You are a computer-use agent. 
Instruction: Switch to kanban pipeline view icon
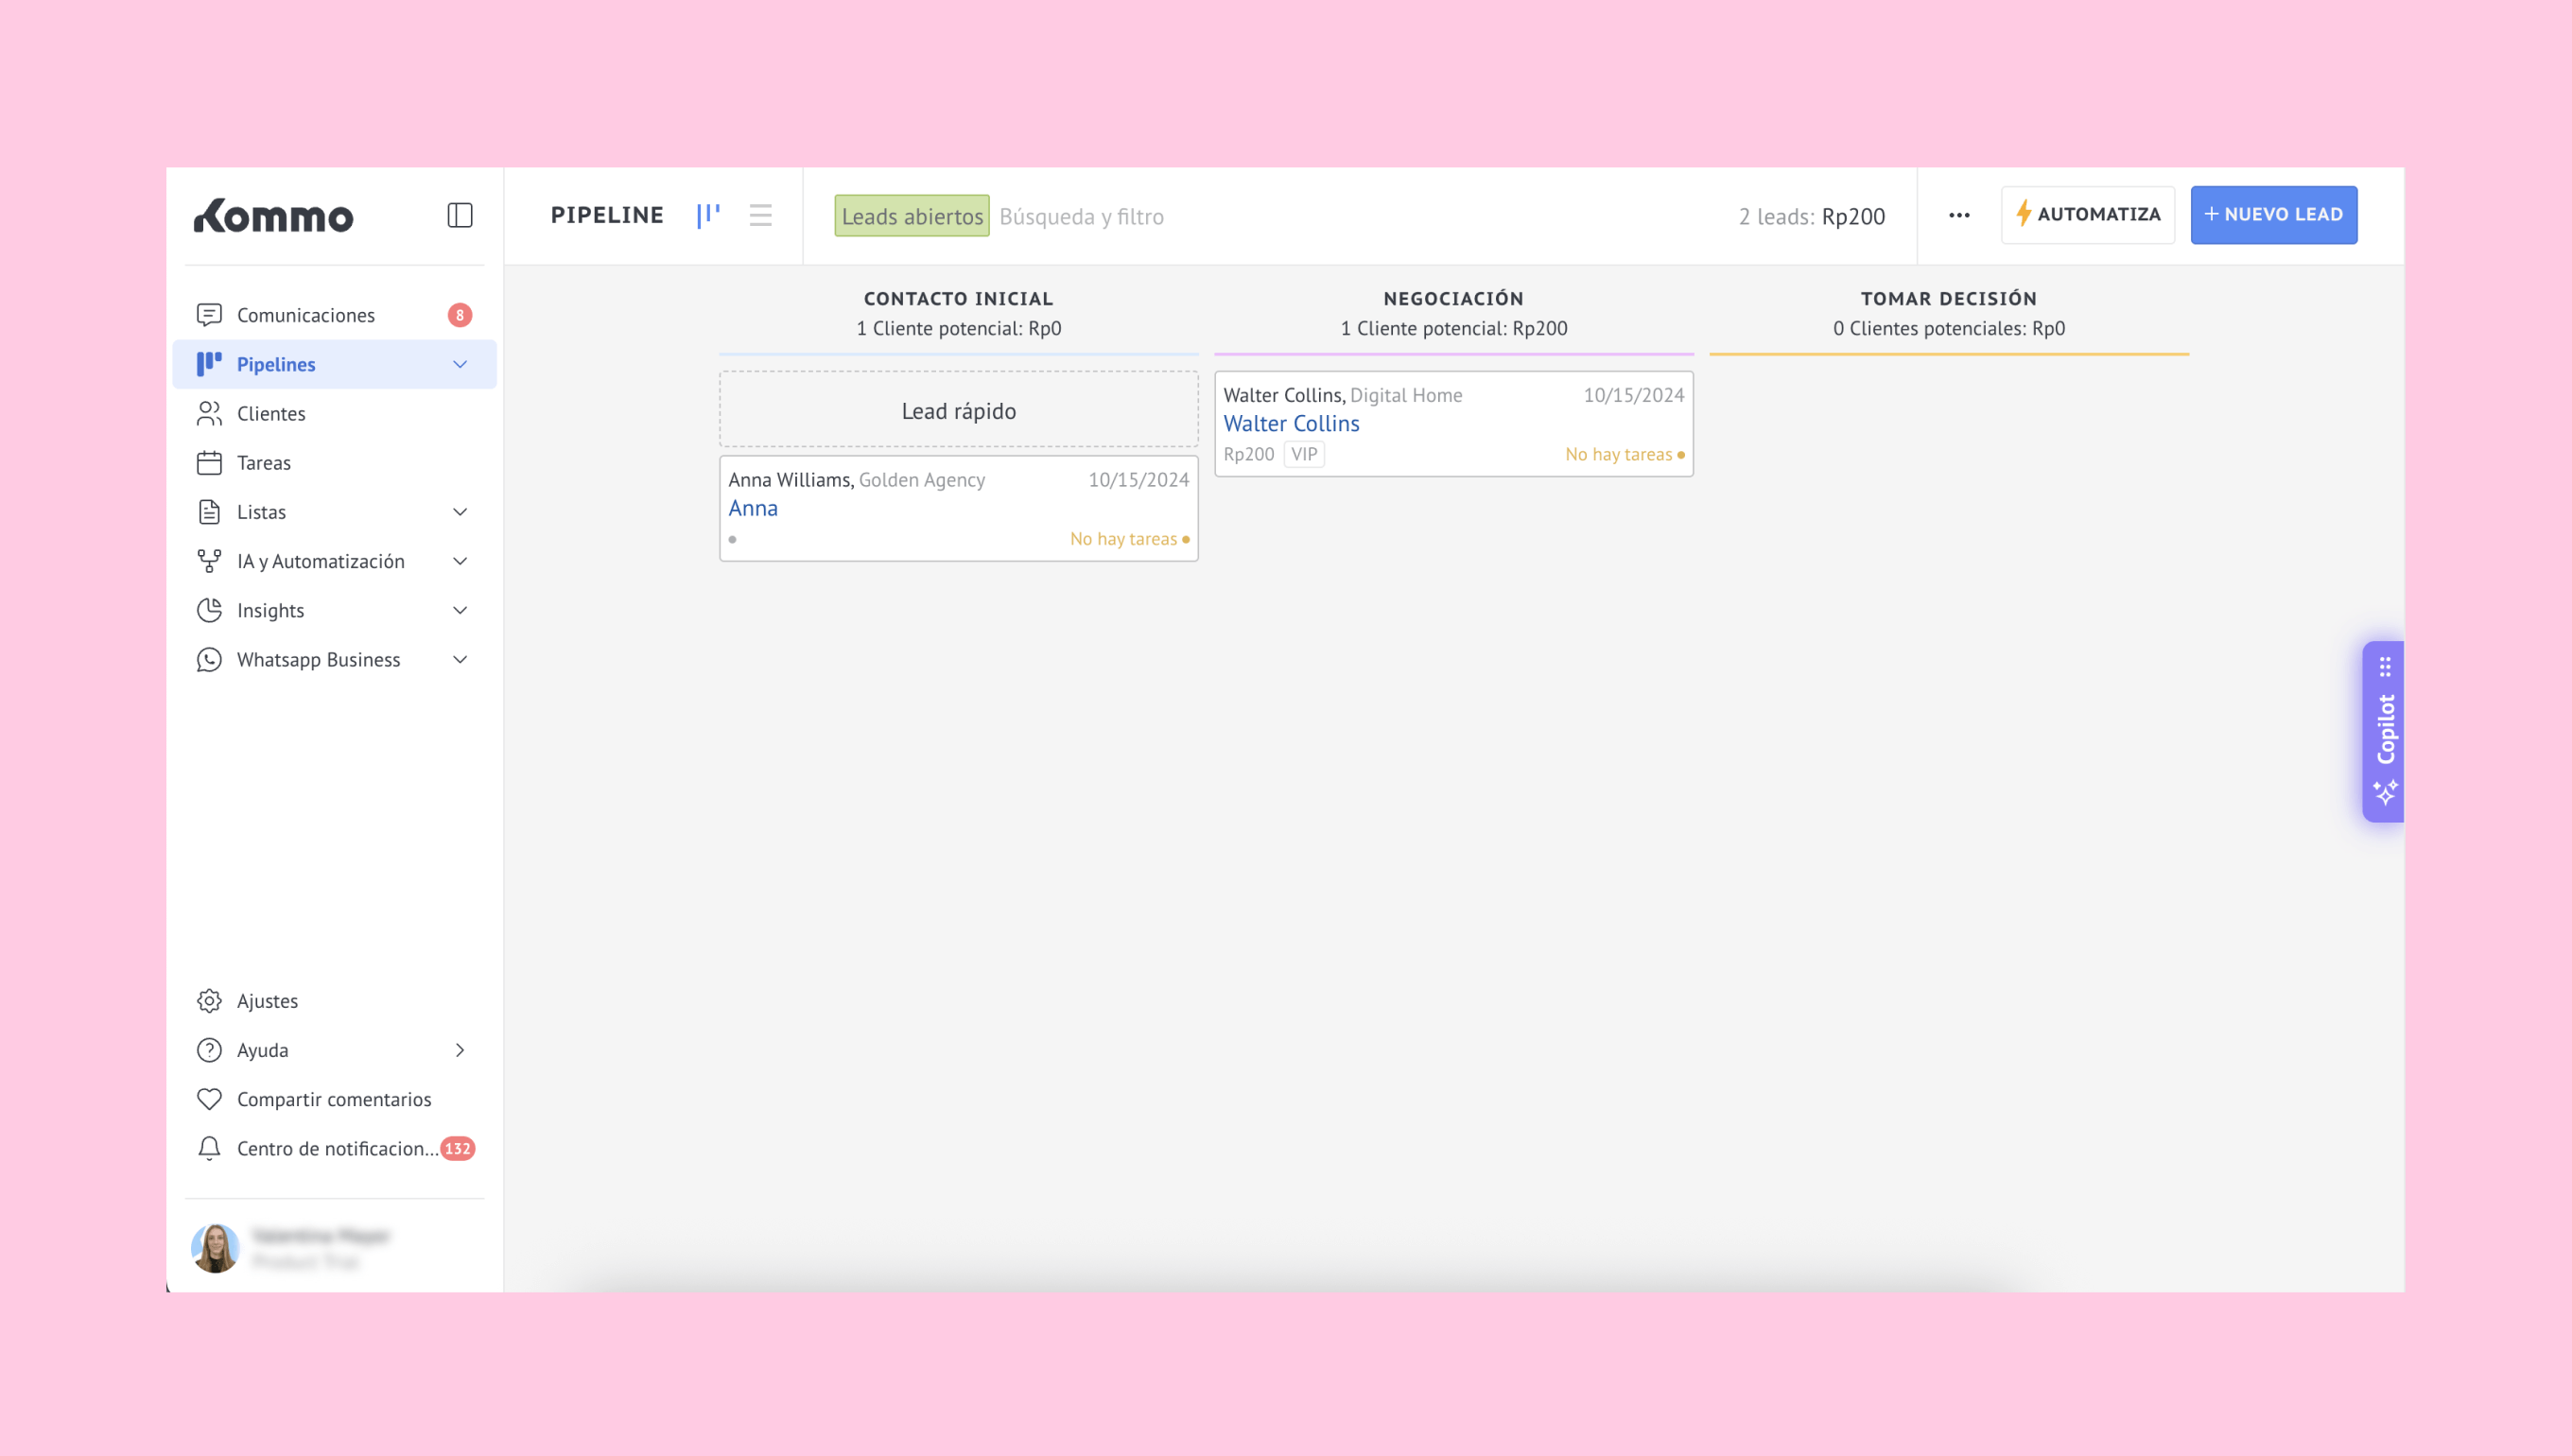[708, 215]
